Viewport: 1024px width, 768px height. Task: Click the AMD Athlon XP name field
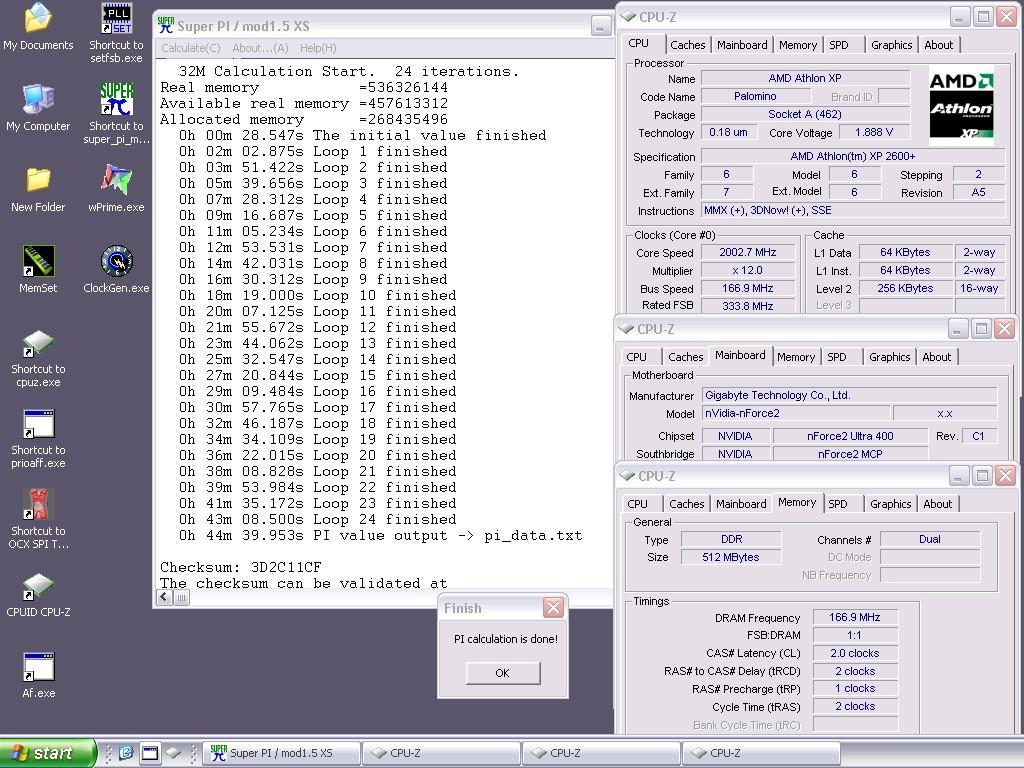(x=805, y=78)
